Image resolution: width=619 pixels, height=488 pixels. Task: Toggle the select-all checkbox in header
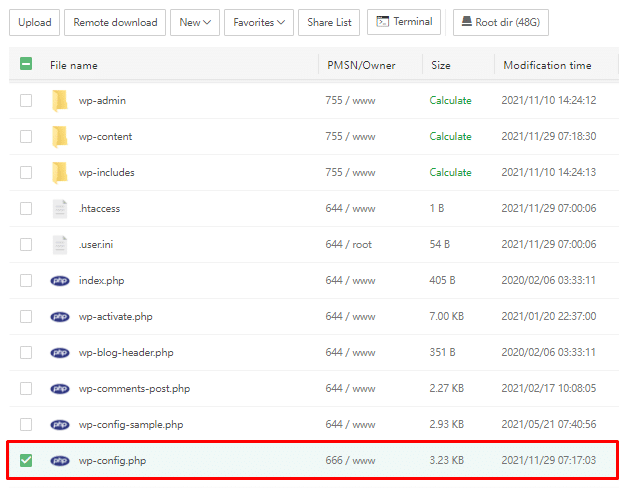click(x=26, y=64)
